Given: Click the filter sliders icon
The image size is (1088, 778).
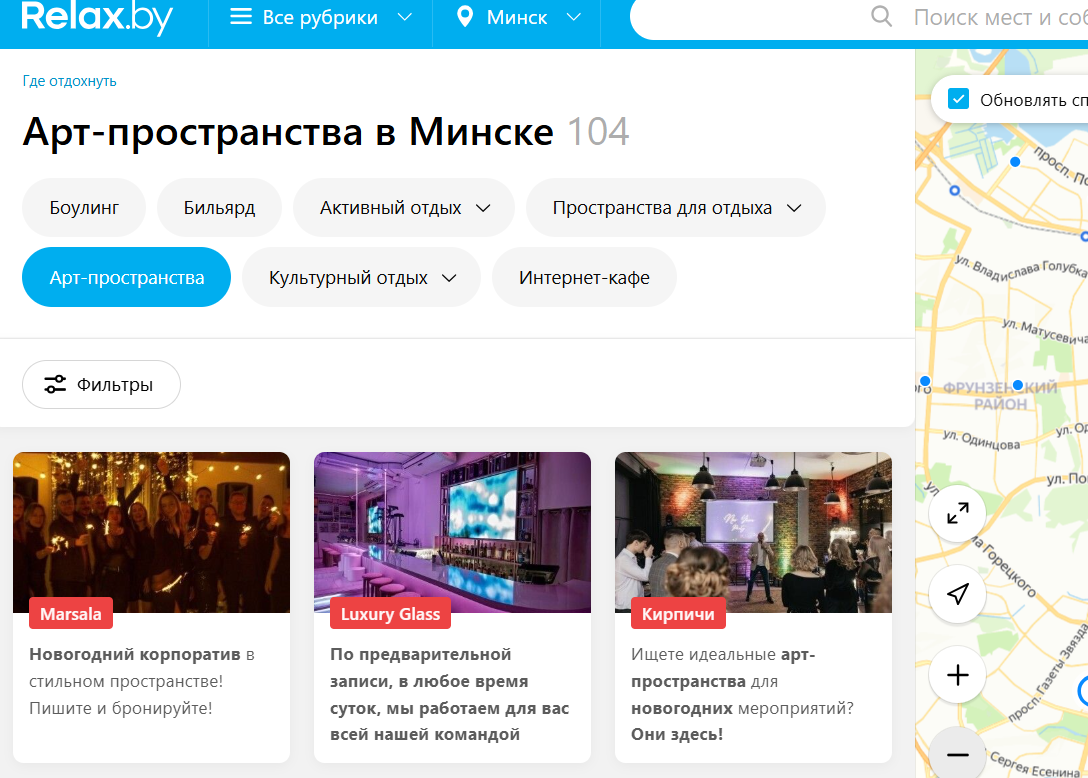Looking at the screenshot, I should pyautogui.click(x=55, y=384).
